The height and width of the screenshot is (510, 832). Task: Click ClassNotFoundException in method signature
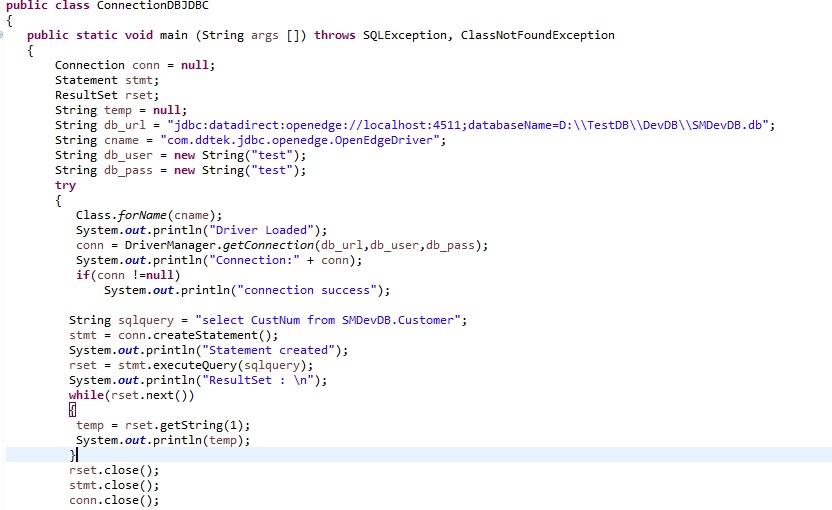pos(538,35)
